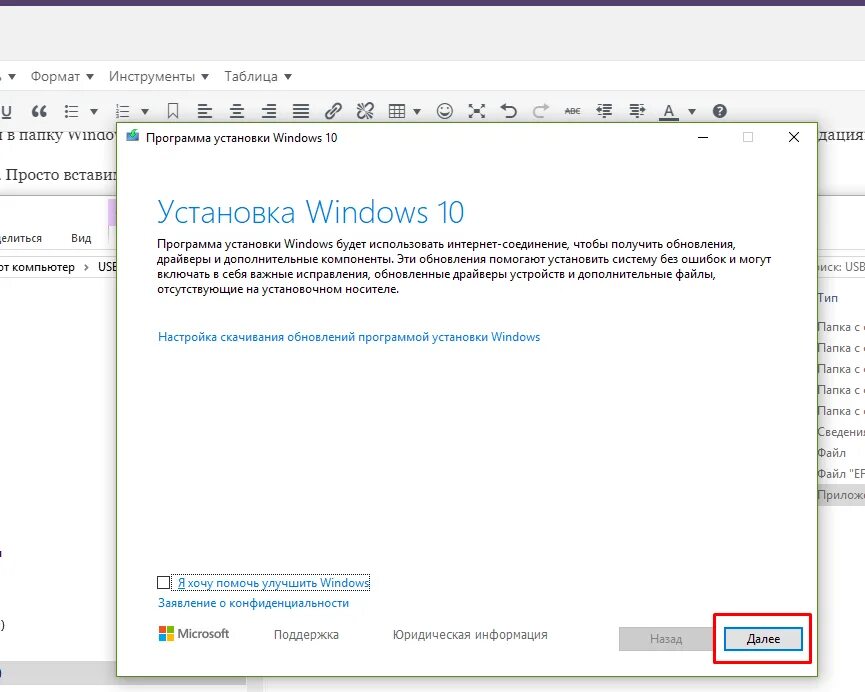The image size is (865, 692).
Task: Click the search field in Explorer window
Action: (841, 267)
